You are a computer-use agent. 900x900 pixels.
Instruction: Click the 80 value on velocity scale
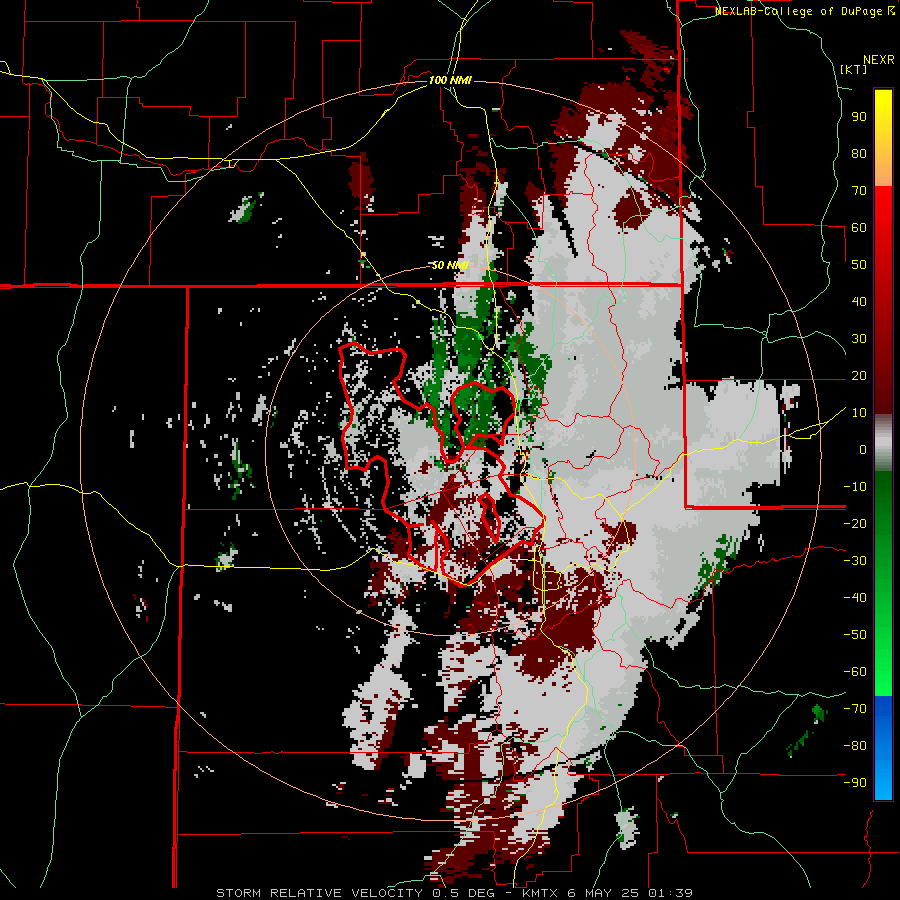pyautogui.click(x=859, y=153)
